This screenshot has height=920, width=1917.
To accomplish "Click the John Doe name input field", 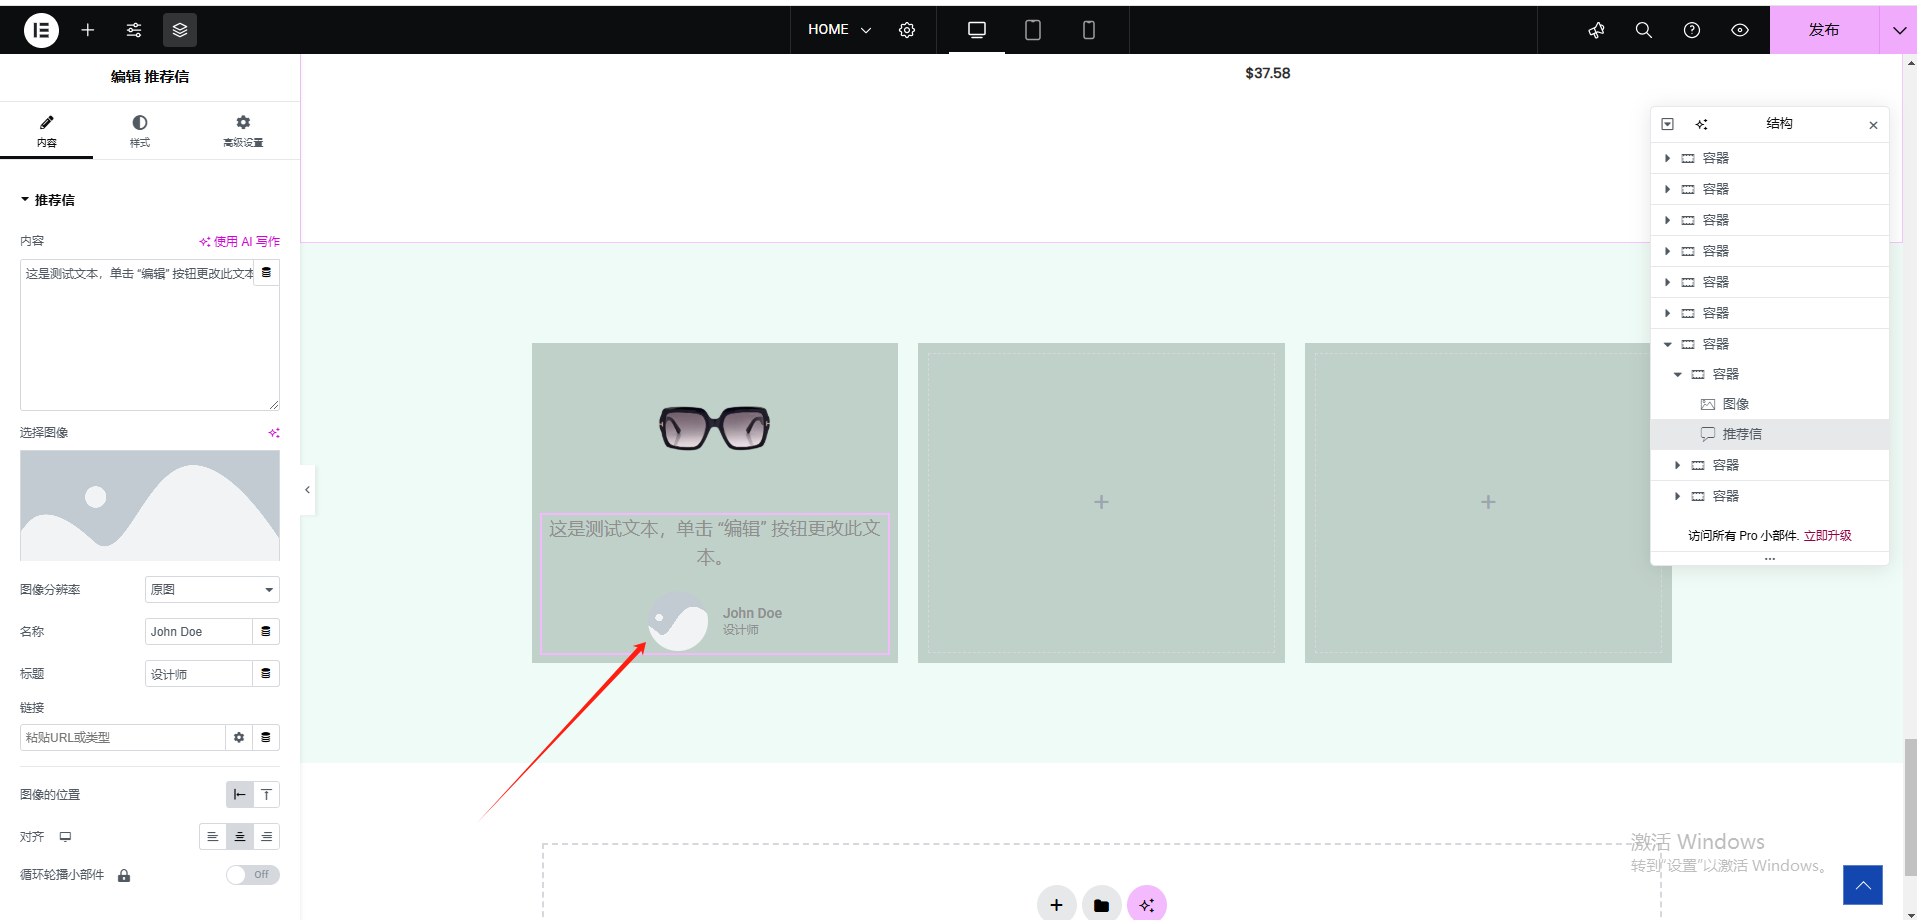I will [x=198, y=632].
